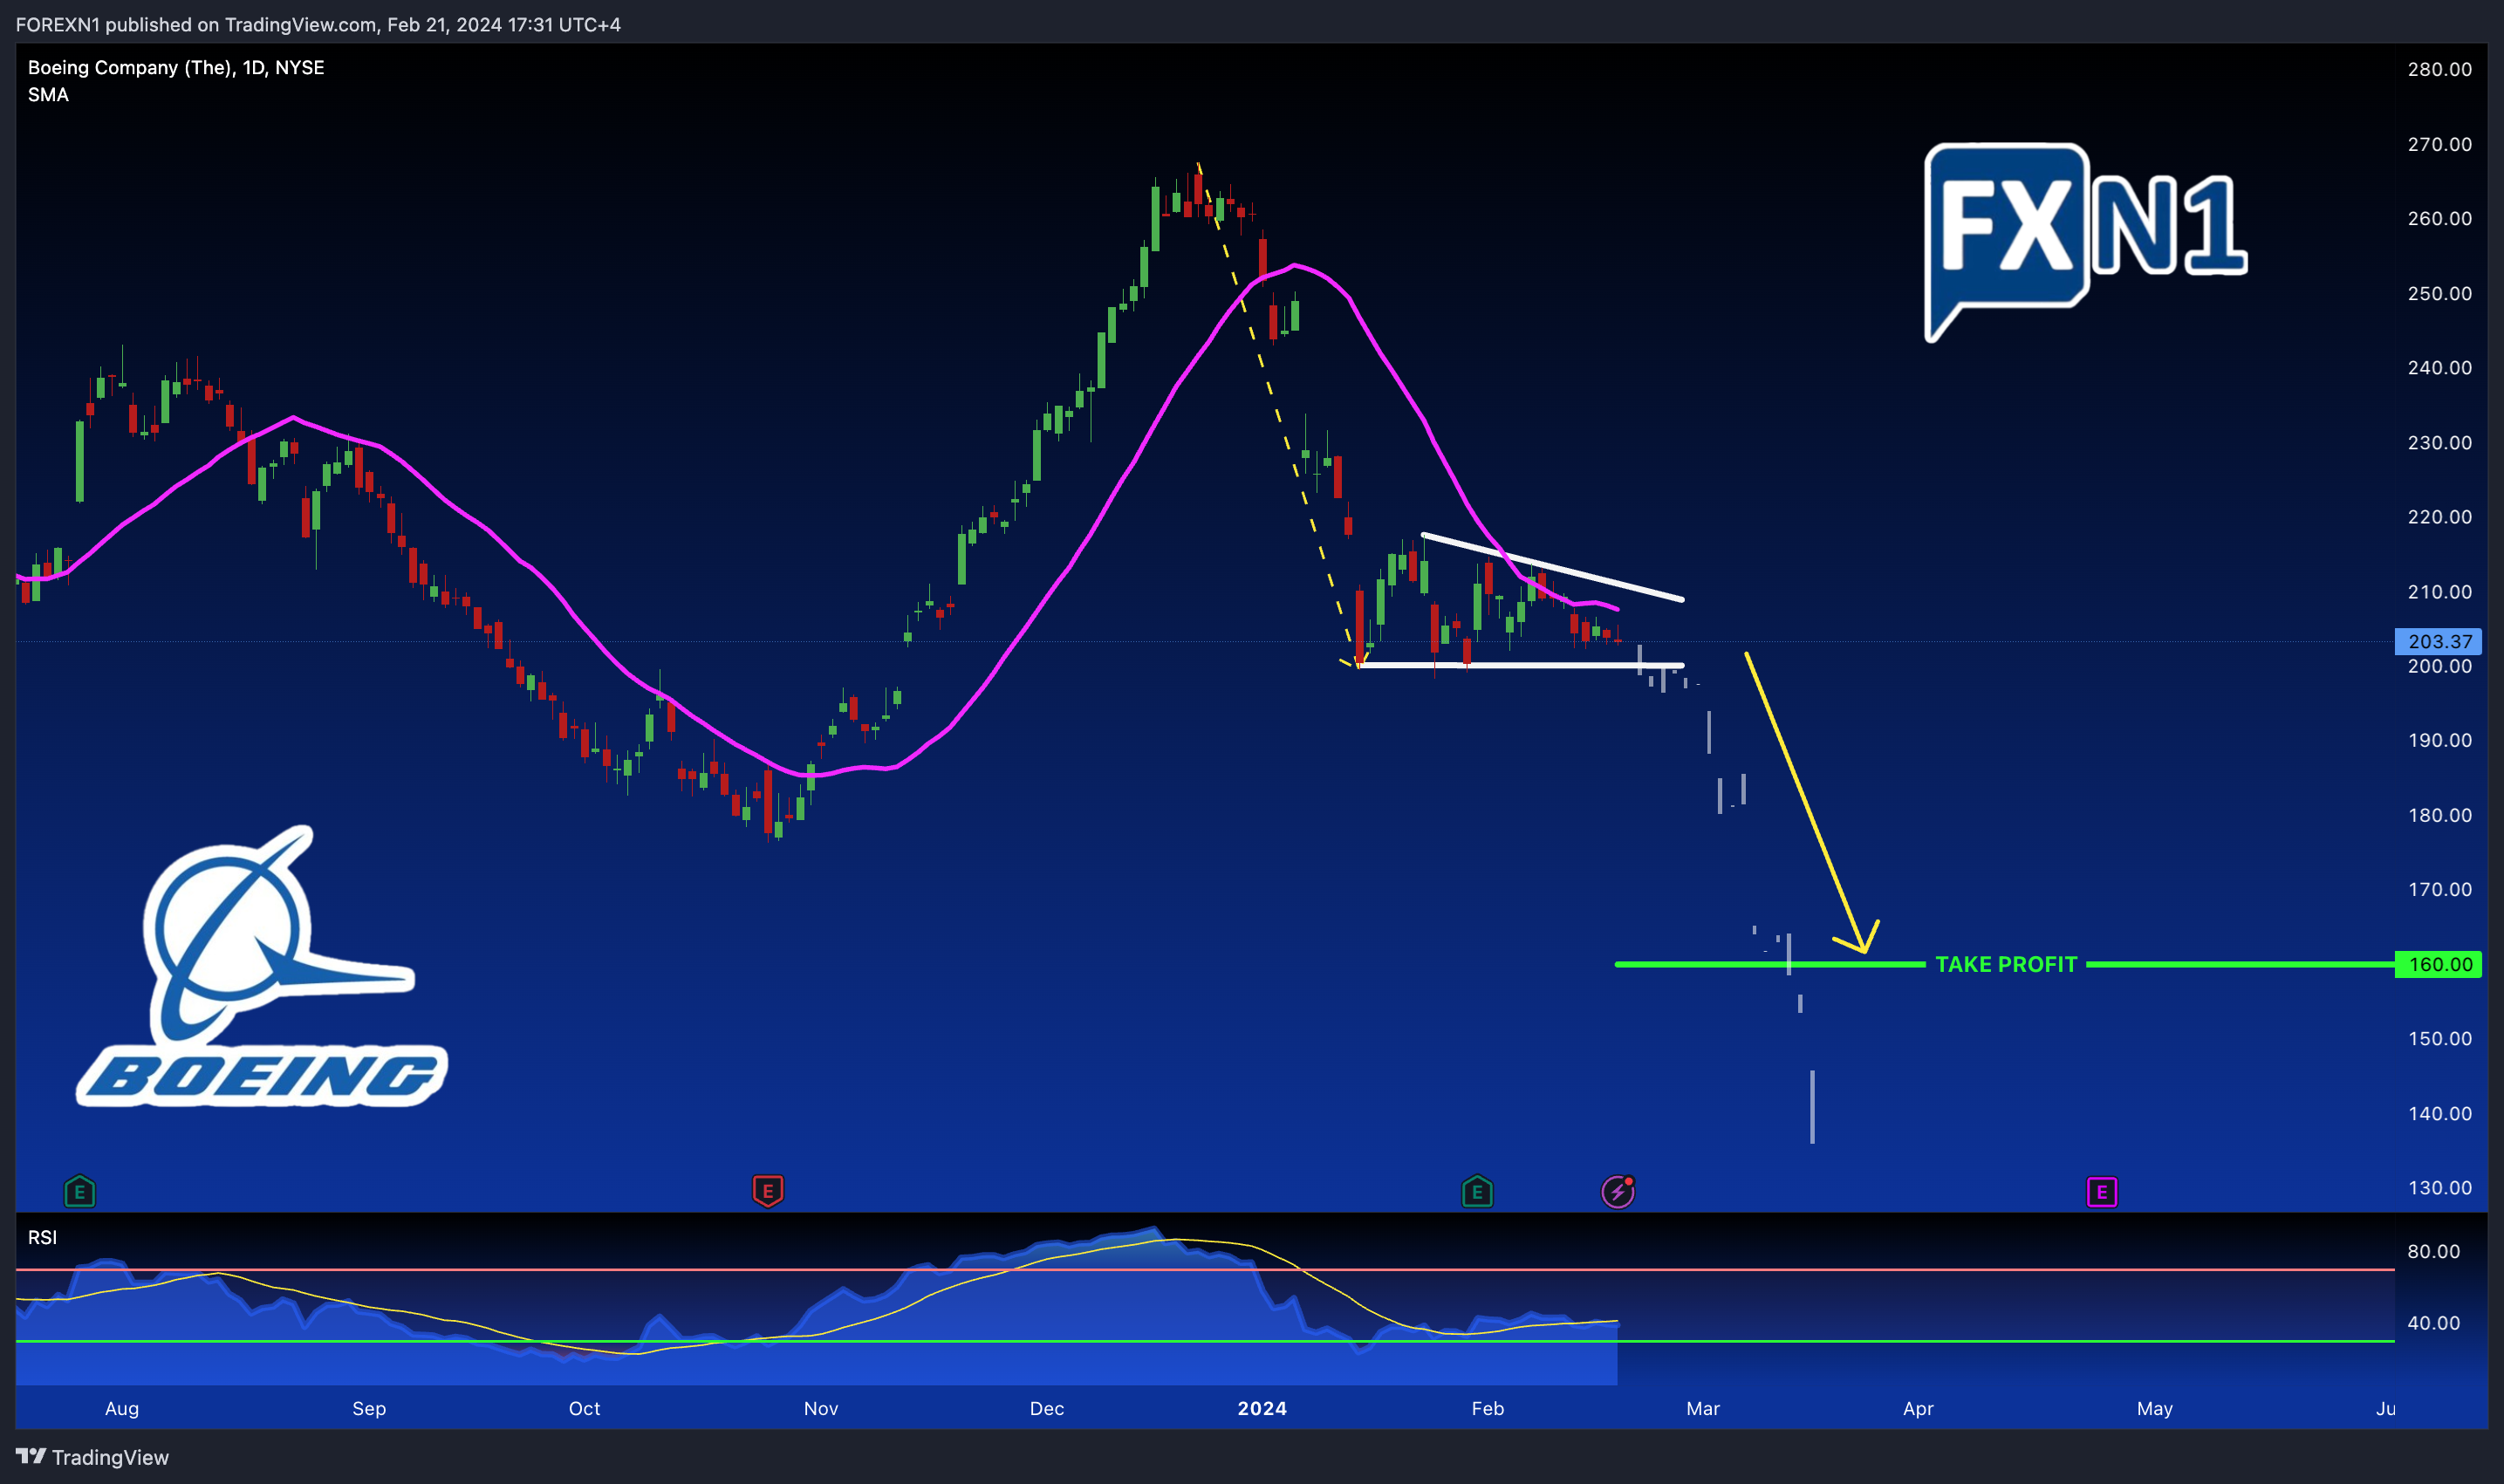This screenshot has height=1484, width=2504.
Task: Open the red earnings marker near November
Action: [x=768, y=1191]
